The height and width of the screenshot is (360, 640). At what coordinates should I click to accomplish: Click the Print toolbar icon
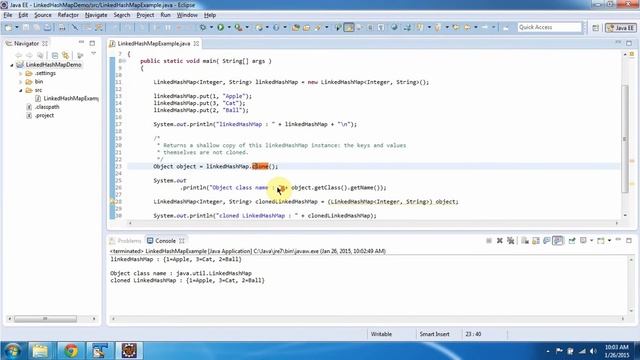[62, 27]
